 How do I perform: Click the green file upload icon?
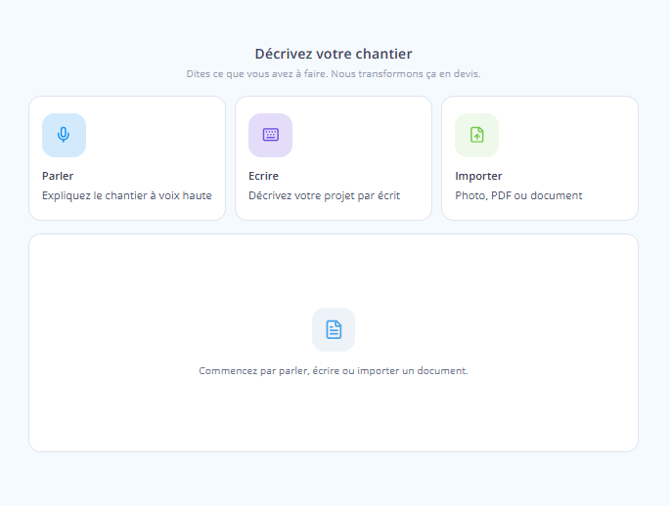point(477,135)
